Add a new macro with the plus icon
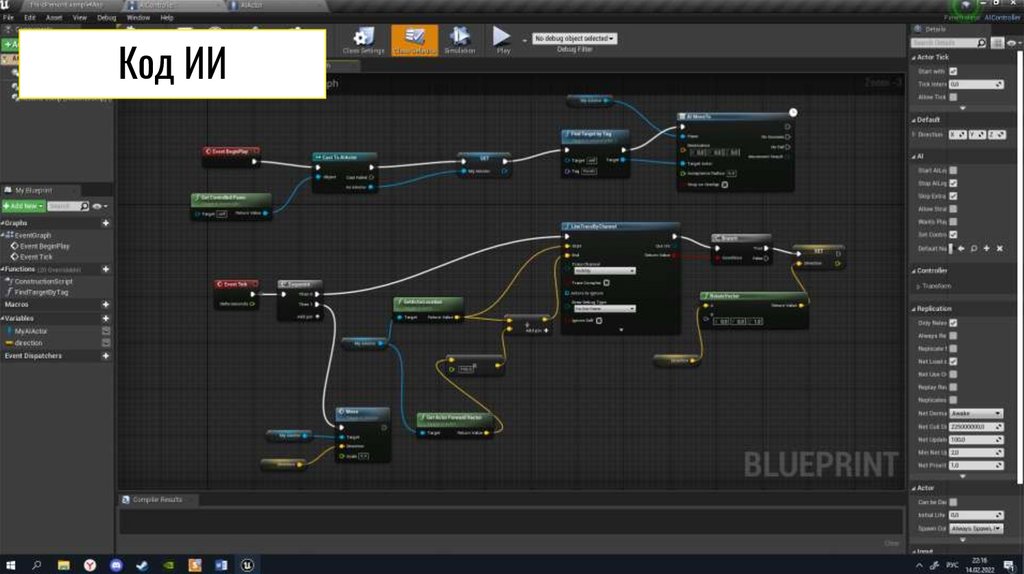 point(106,304)
